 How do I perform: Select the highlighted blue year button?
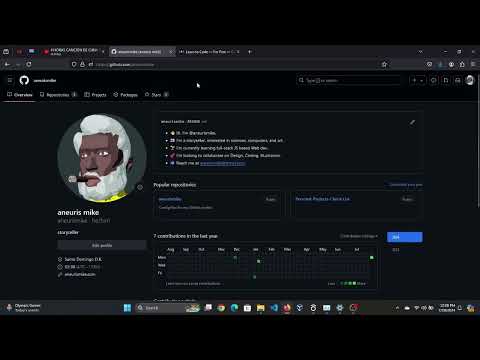(x=405, y=237)
